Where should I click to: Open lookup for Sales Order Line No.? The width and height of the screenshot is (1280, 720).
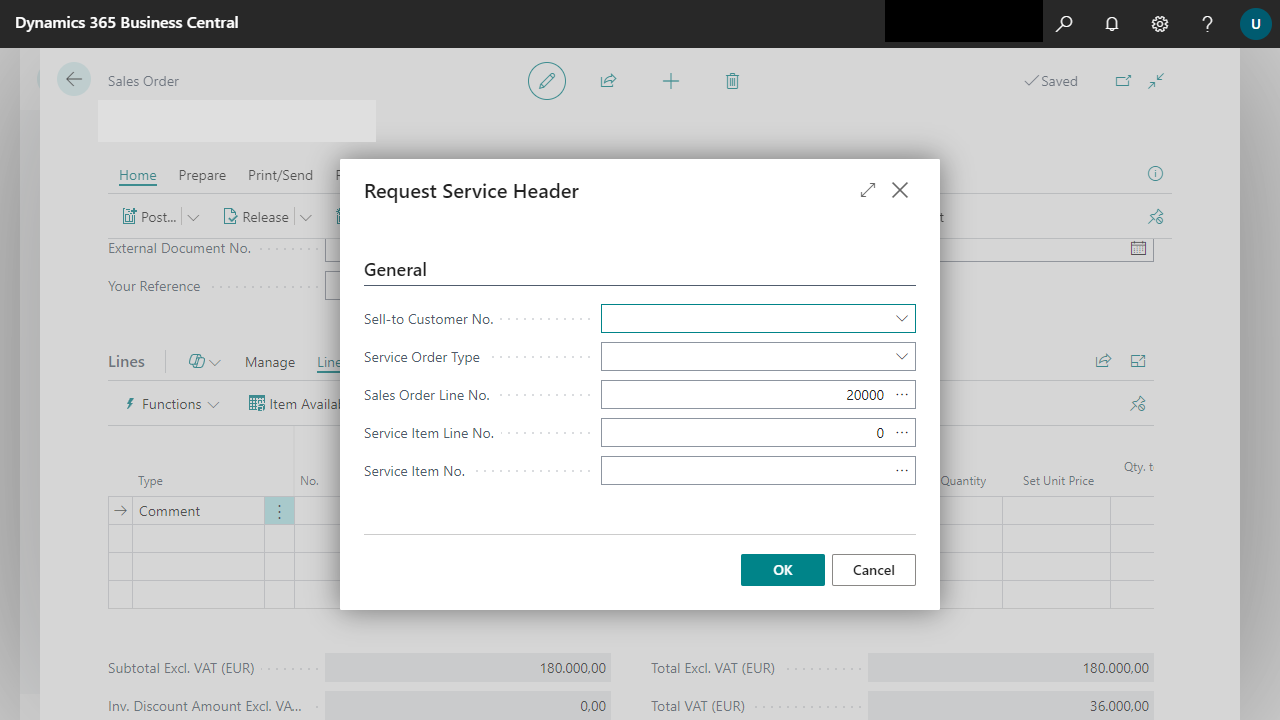(x=902, y=395)
